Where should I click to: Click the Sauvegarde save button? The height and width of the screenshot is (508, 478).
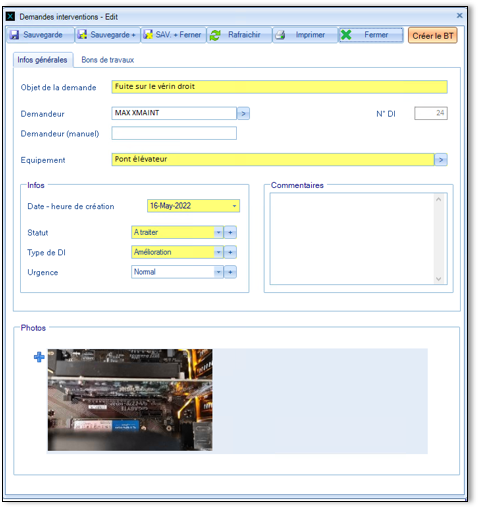pyautogui.click(x=40, y=35)
